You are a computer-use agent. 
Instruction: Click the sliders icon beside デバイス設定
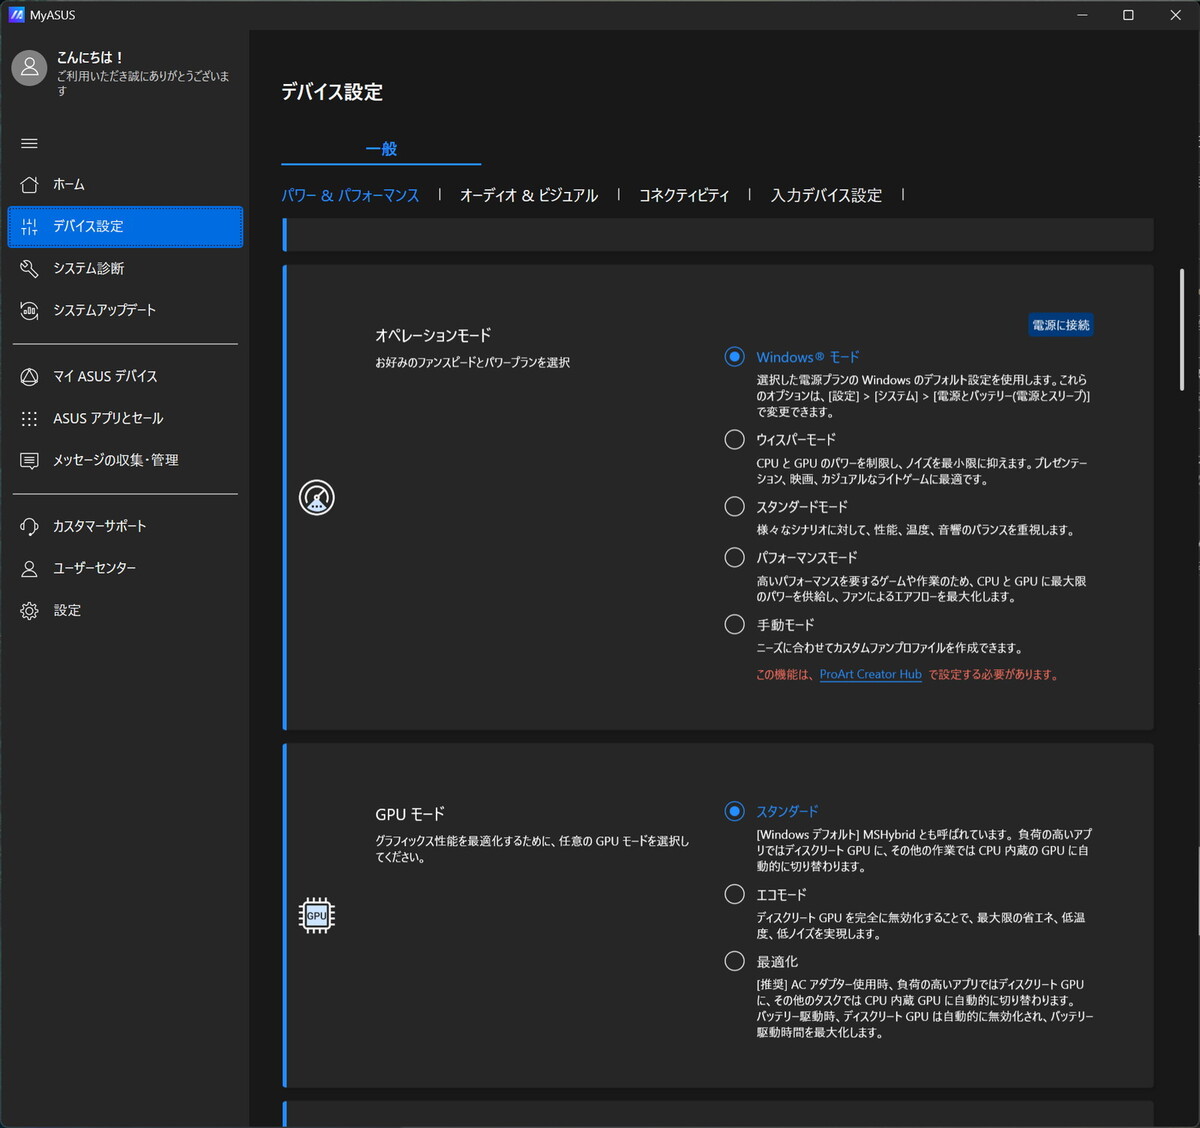(x=29, y=227)
